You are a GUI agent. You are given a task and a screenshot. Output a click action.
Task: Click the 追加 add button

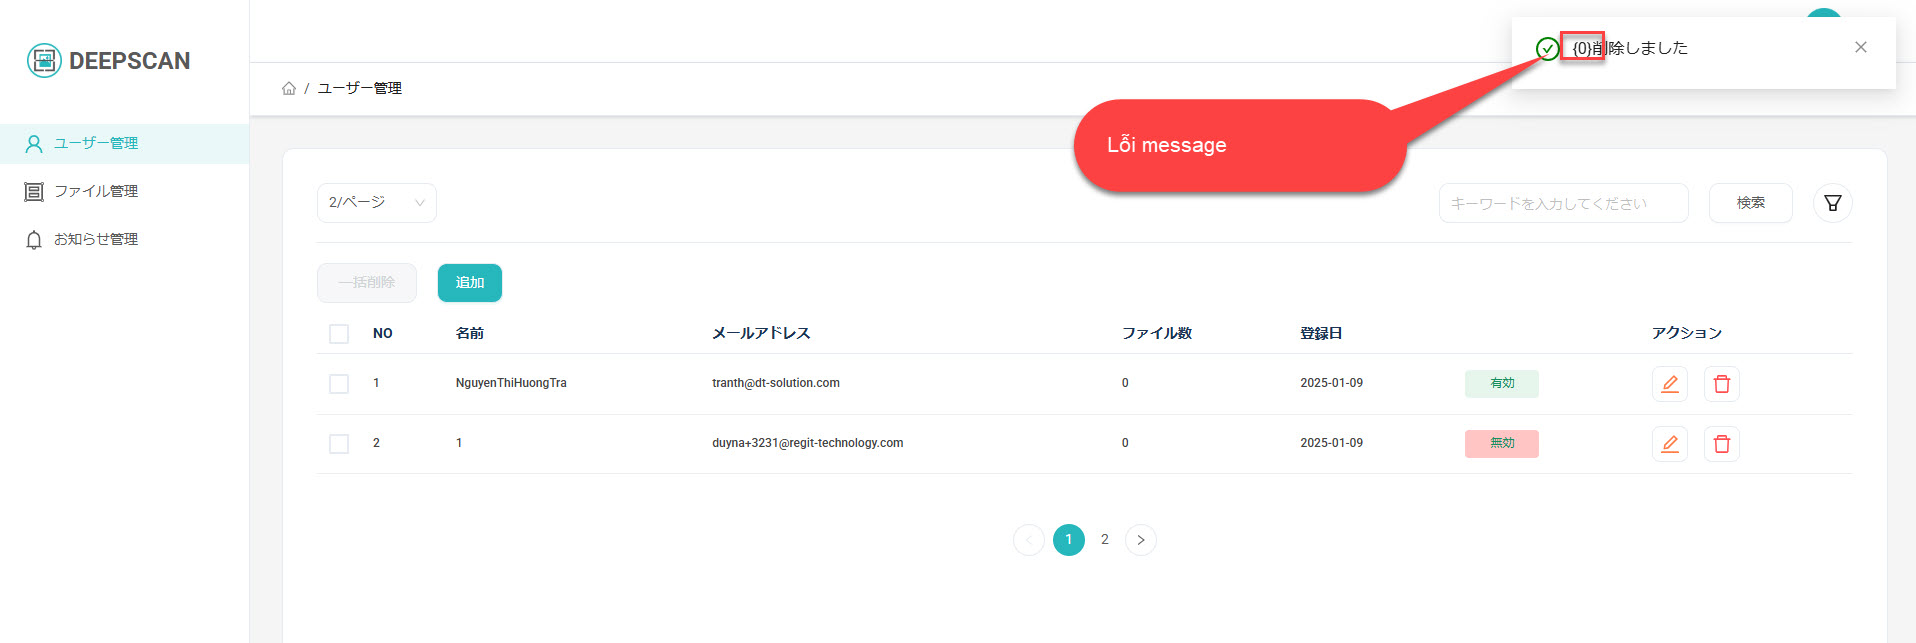pyautogui.click(x=469, y=283)
